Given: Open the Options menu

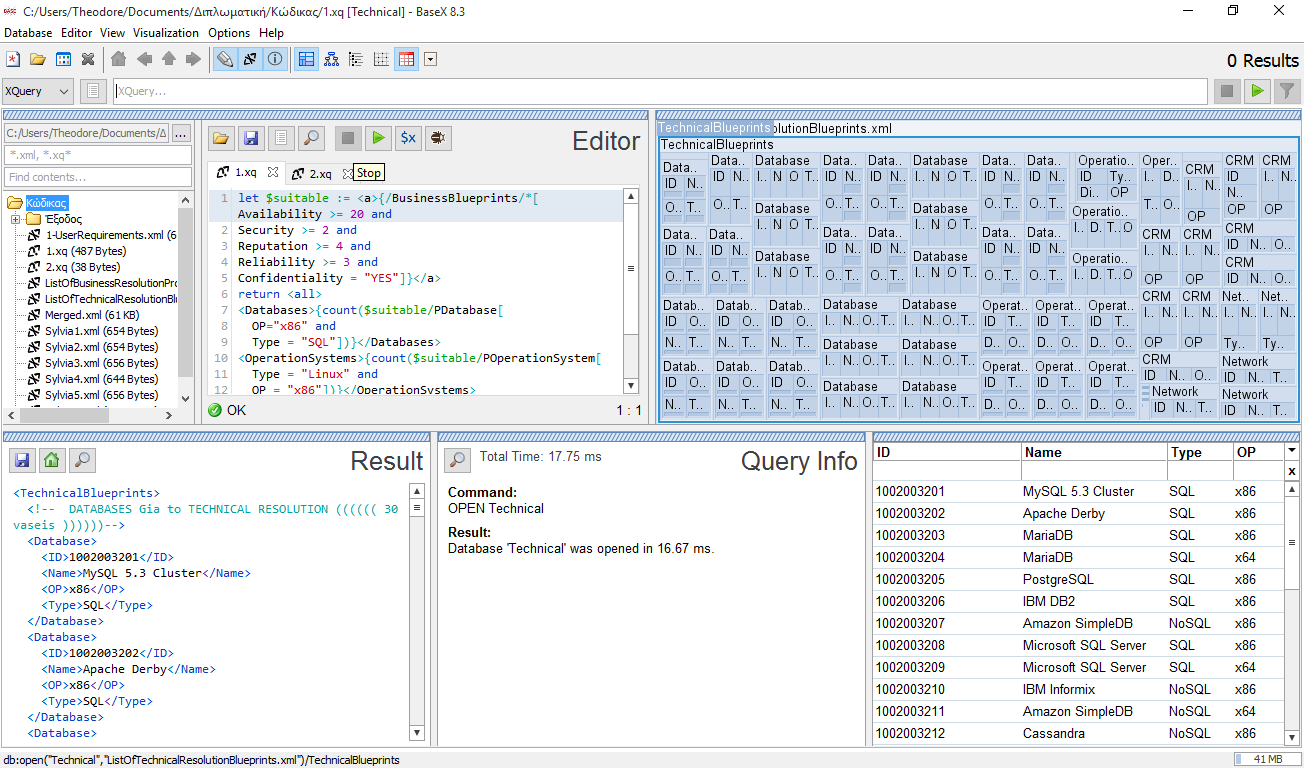Looking at the screenshot, I should click(x=229, y=33).
